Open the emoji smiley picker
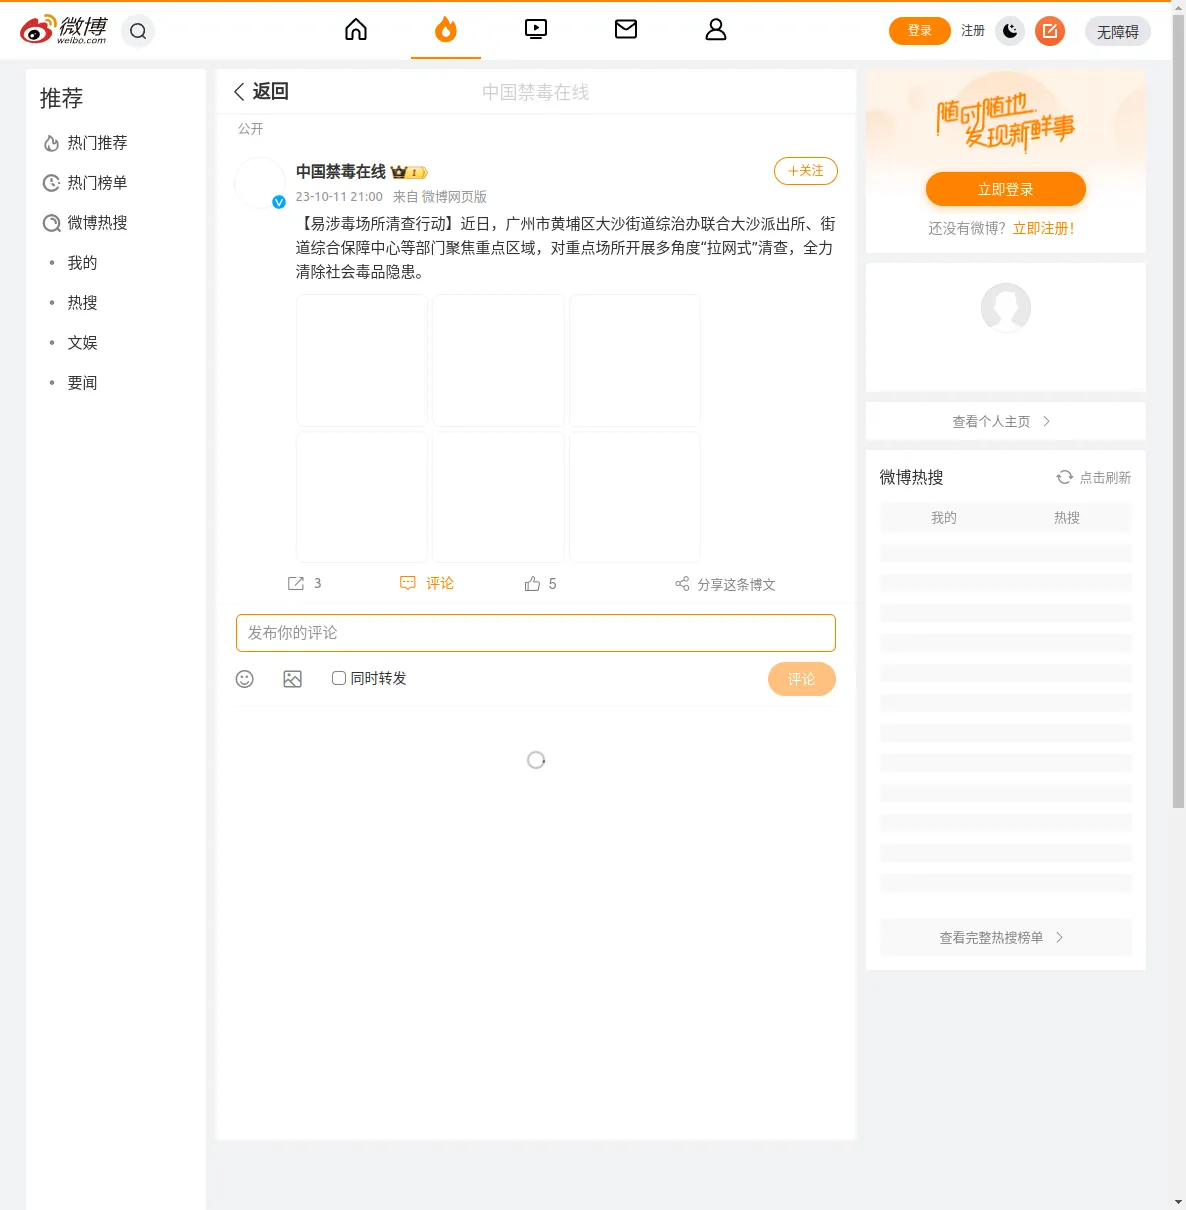1186x1210 pixels. coord(245,679)
